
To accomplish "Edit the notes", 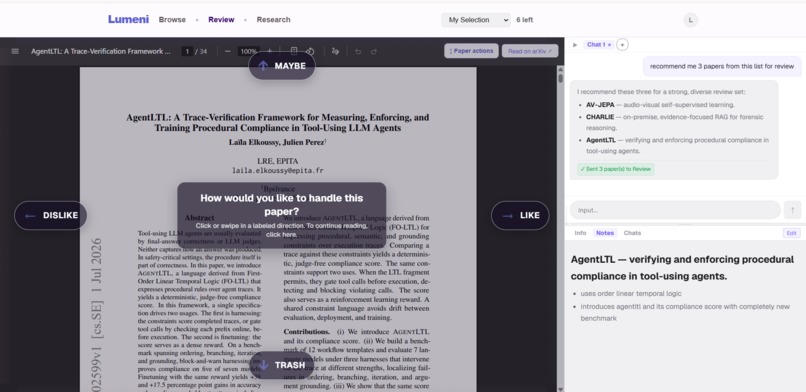I will pos(792,233).
